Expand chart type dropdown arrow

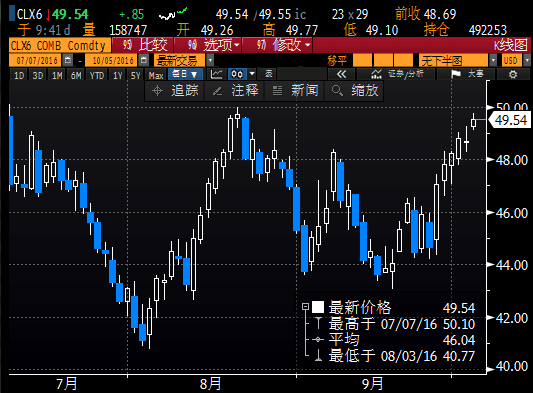point(252,73)
